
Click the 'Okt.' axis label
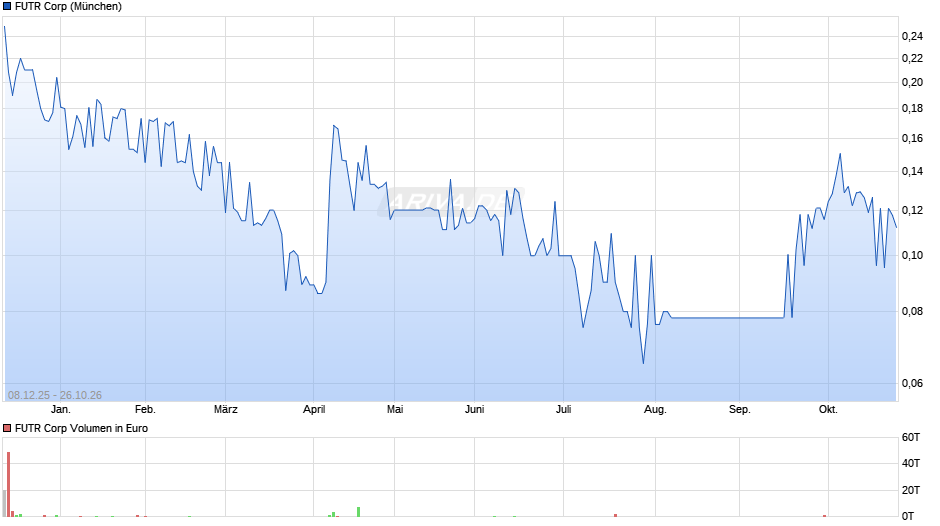pos(828,410)
